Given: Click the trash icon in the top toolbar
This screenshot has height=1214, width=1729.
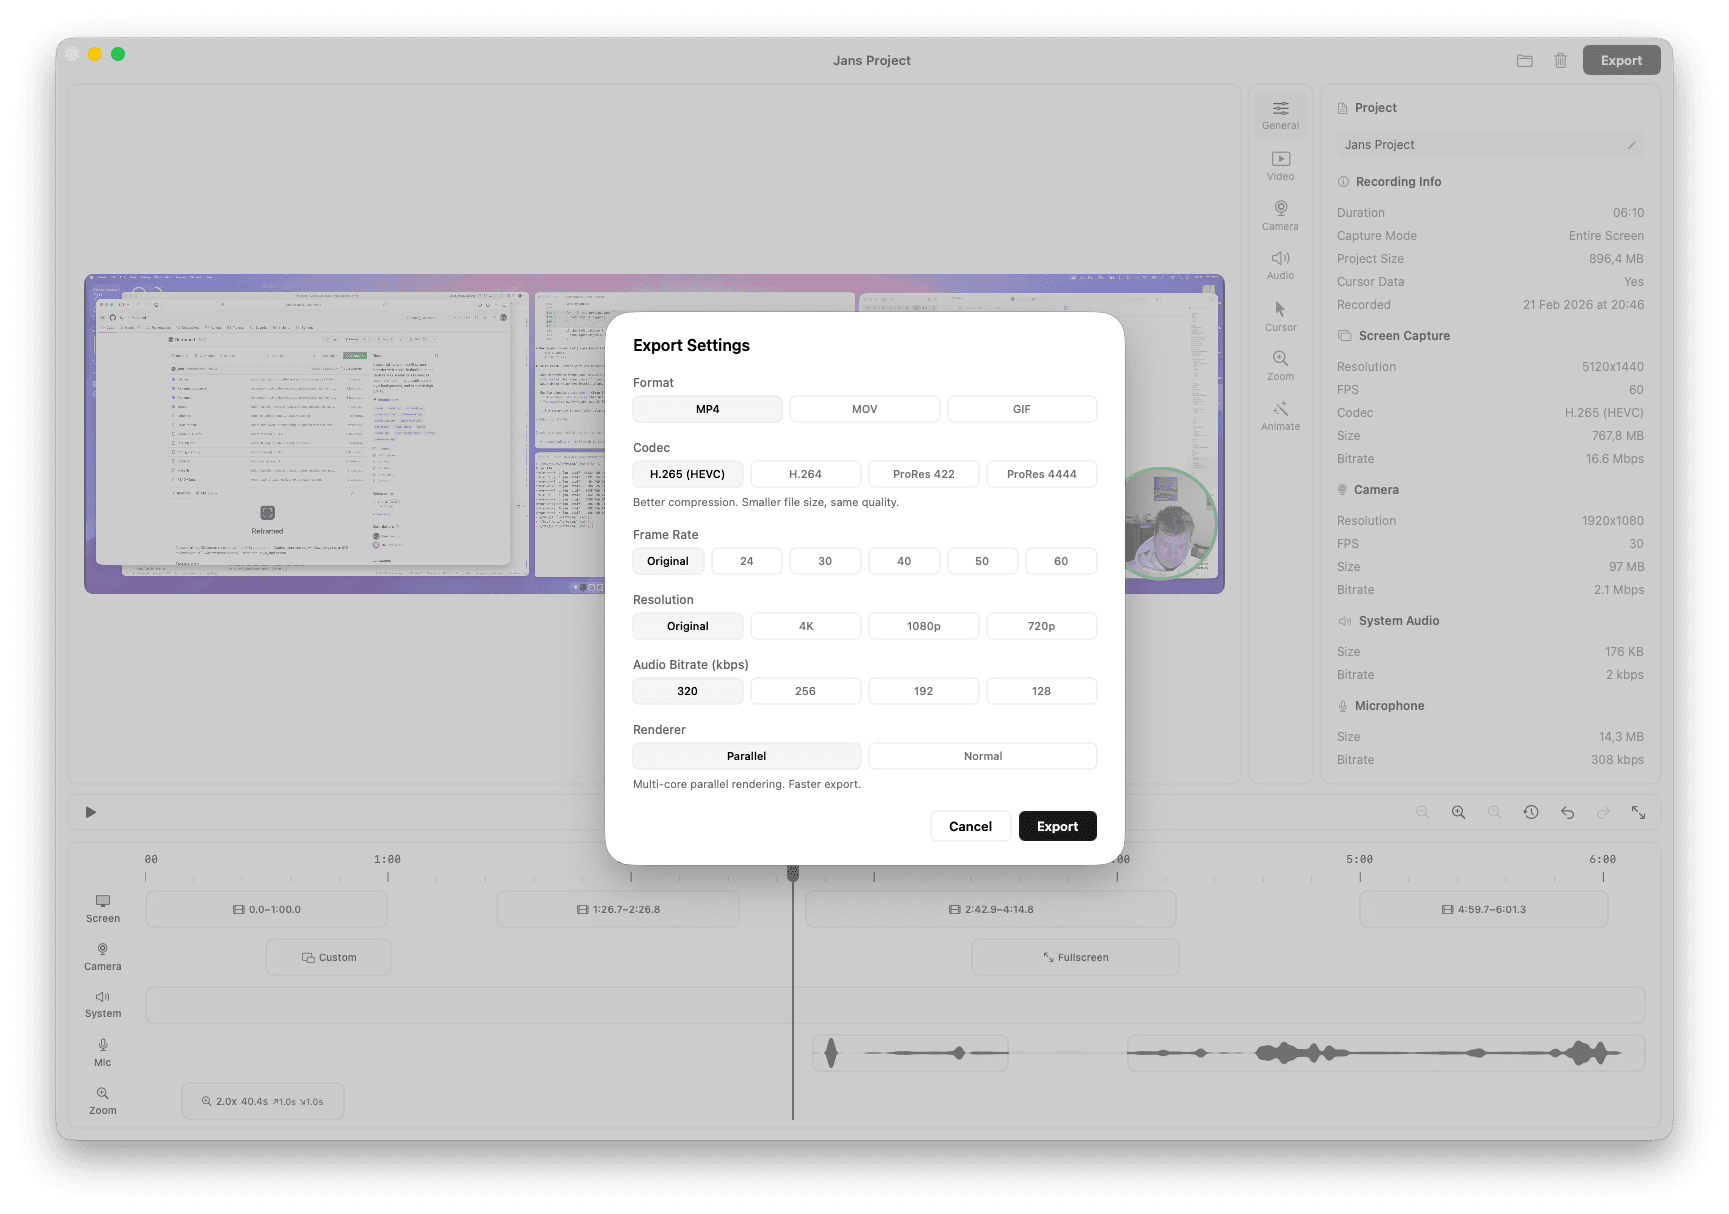Looking at the screenshot, I should pyautogui.click(x=1560, y=60).
